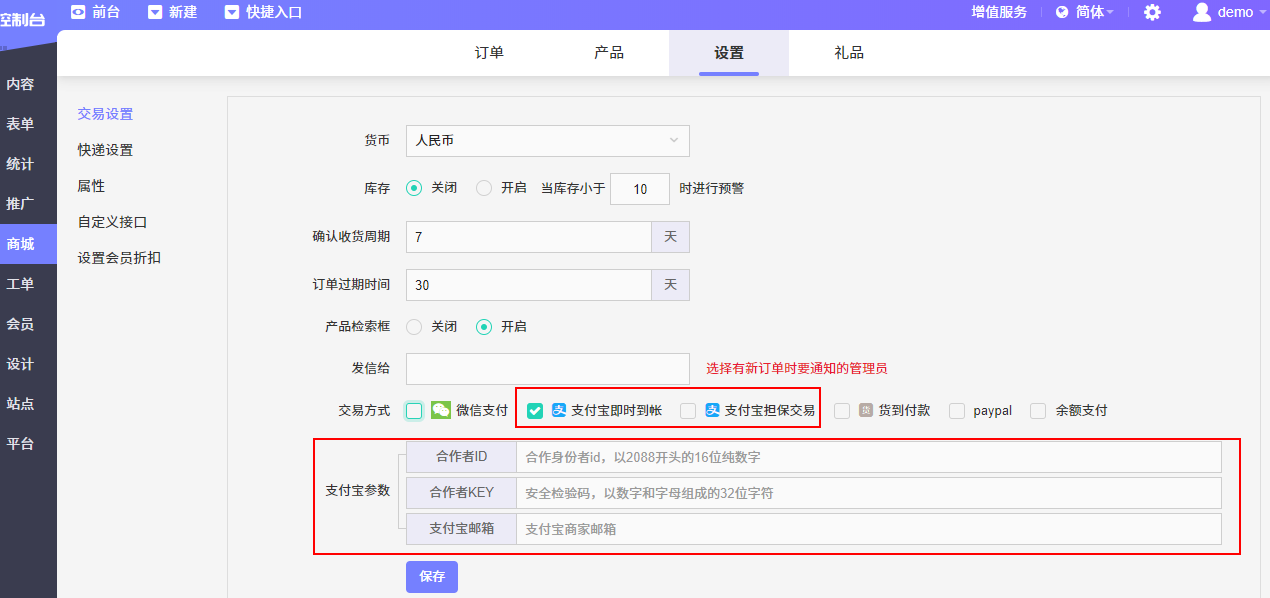Select the 设置 tab
Image resolution: width=1270 pixels, height=598 pixels.
(729, 53)
